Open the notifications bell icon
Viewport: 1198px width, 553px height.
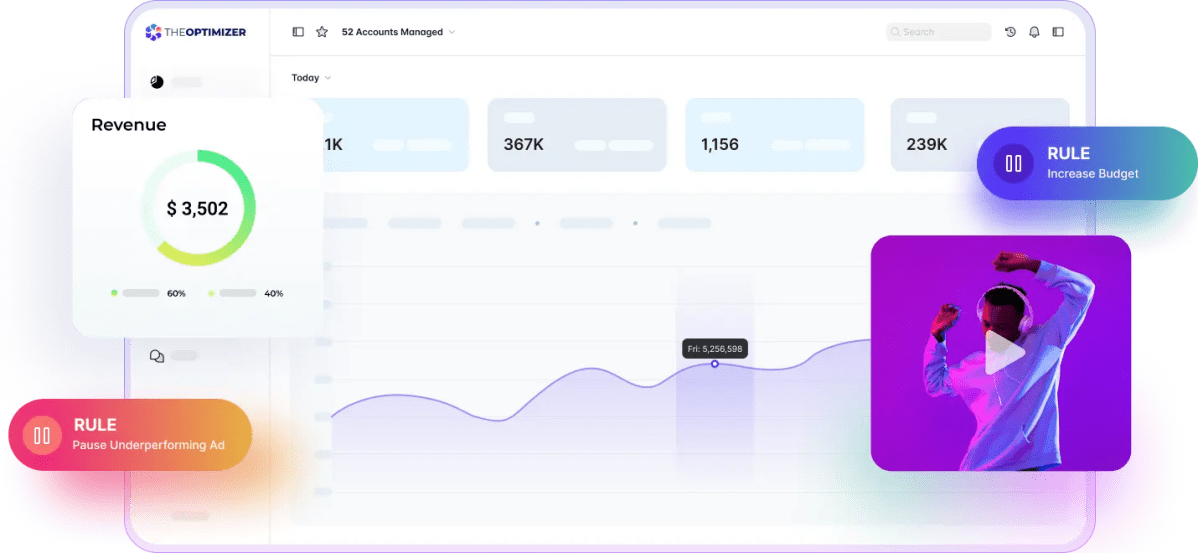coord(1034,32)
